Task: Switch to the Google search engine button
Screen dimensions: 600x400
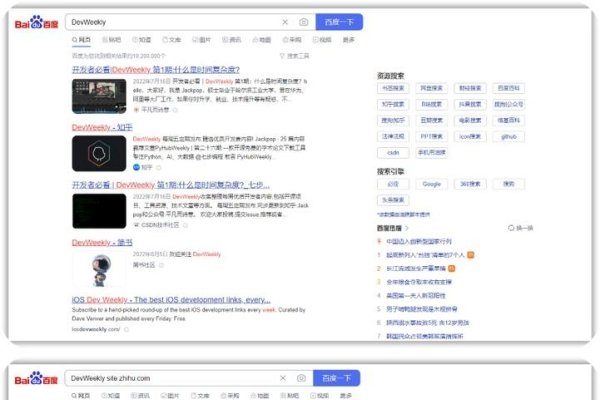Action: coord(432,184)
